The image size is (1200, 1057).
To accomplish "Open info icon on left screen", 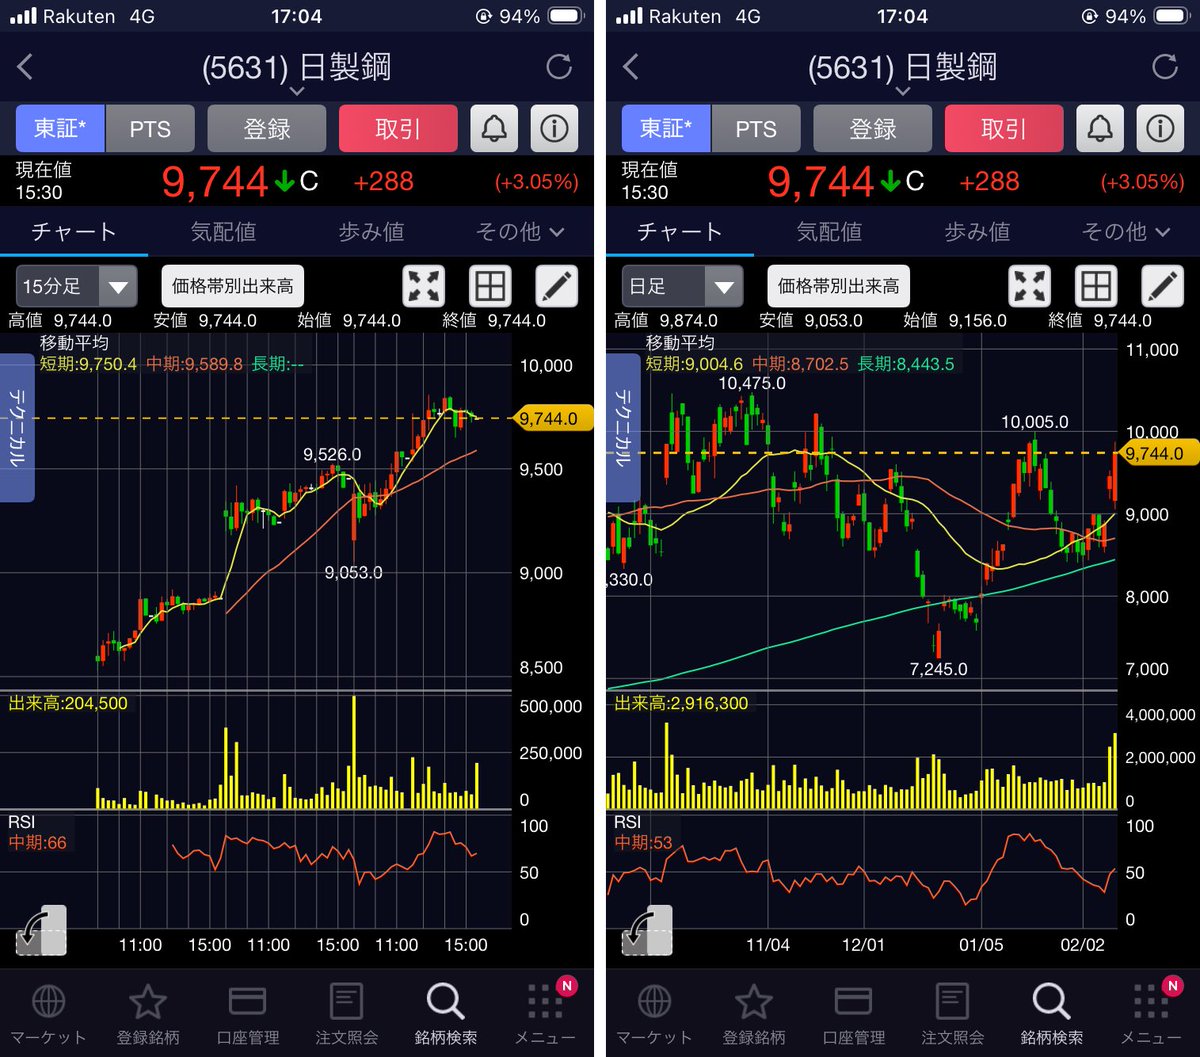I will 554,128.
